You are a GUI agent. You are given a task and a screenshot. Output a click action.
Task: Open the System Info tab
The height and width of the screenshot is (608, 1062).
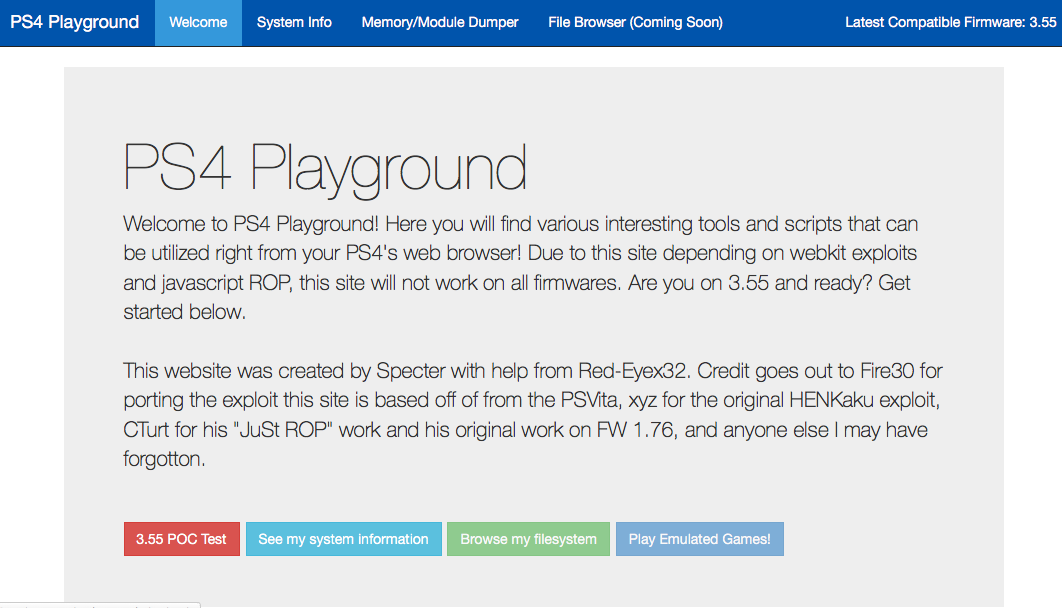click(294, 22)
